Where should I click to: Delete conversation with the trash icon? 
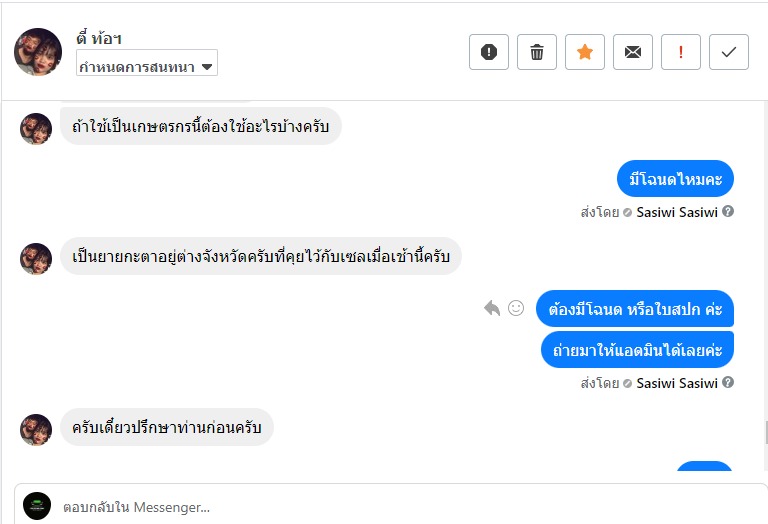tap(537, 52)
